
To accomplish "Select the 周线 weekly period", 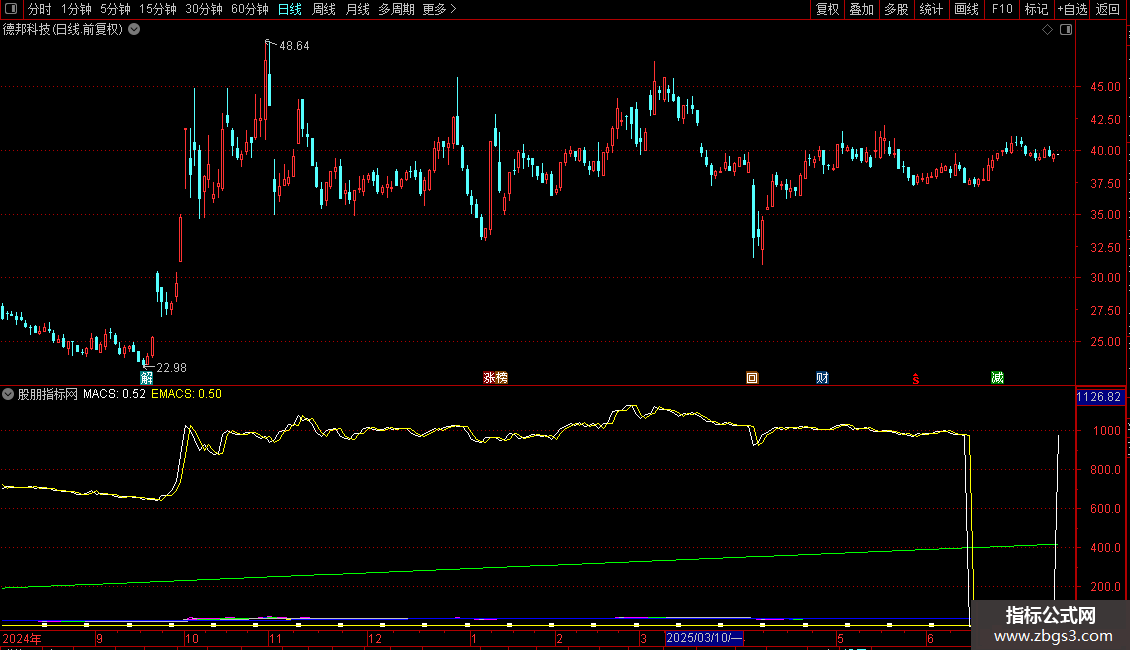I will coord(324,9).
